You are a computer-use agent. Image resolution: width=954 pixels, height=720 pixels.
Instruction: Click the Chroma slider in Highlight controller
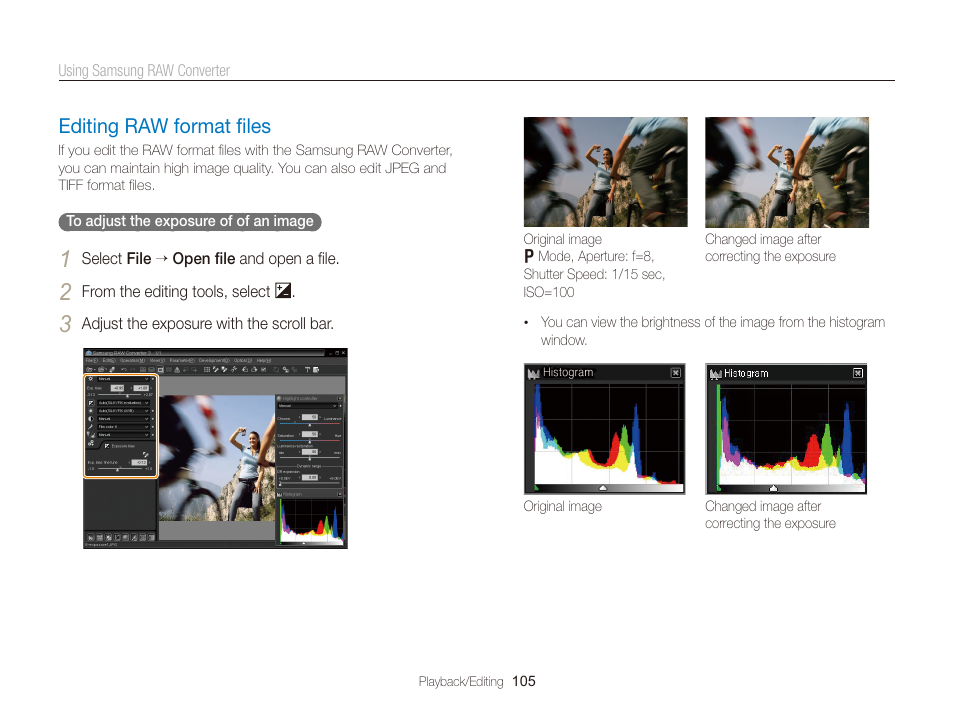pos(310,424)
